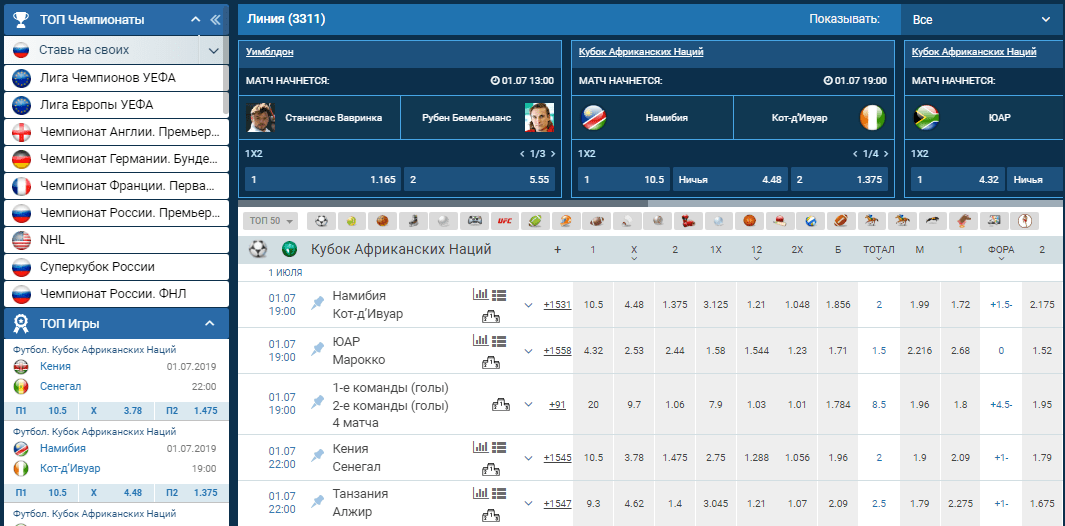Open Чемпионат Германии. Бундеслига
Screen dimensions: 1065x526
coord(116,160)
